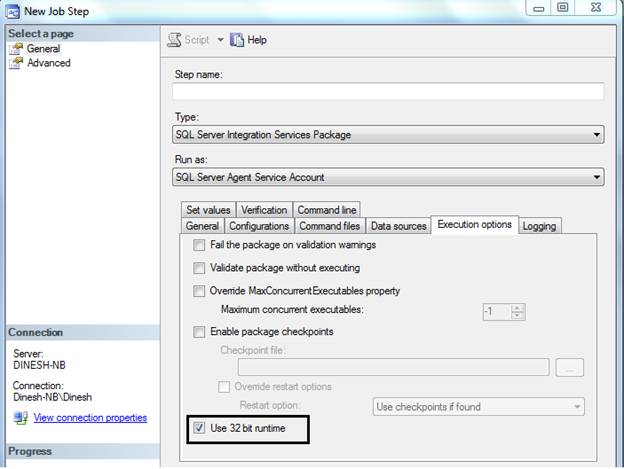Select the Advanced page in sidebar
The height and width of the screenshot is (469, 624).
coord(48,63)
